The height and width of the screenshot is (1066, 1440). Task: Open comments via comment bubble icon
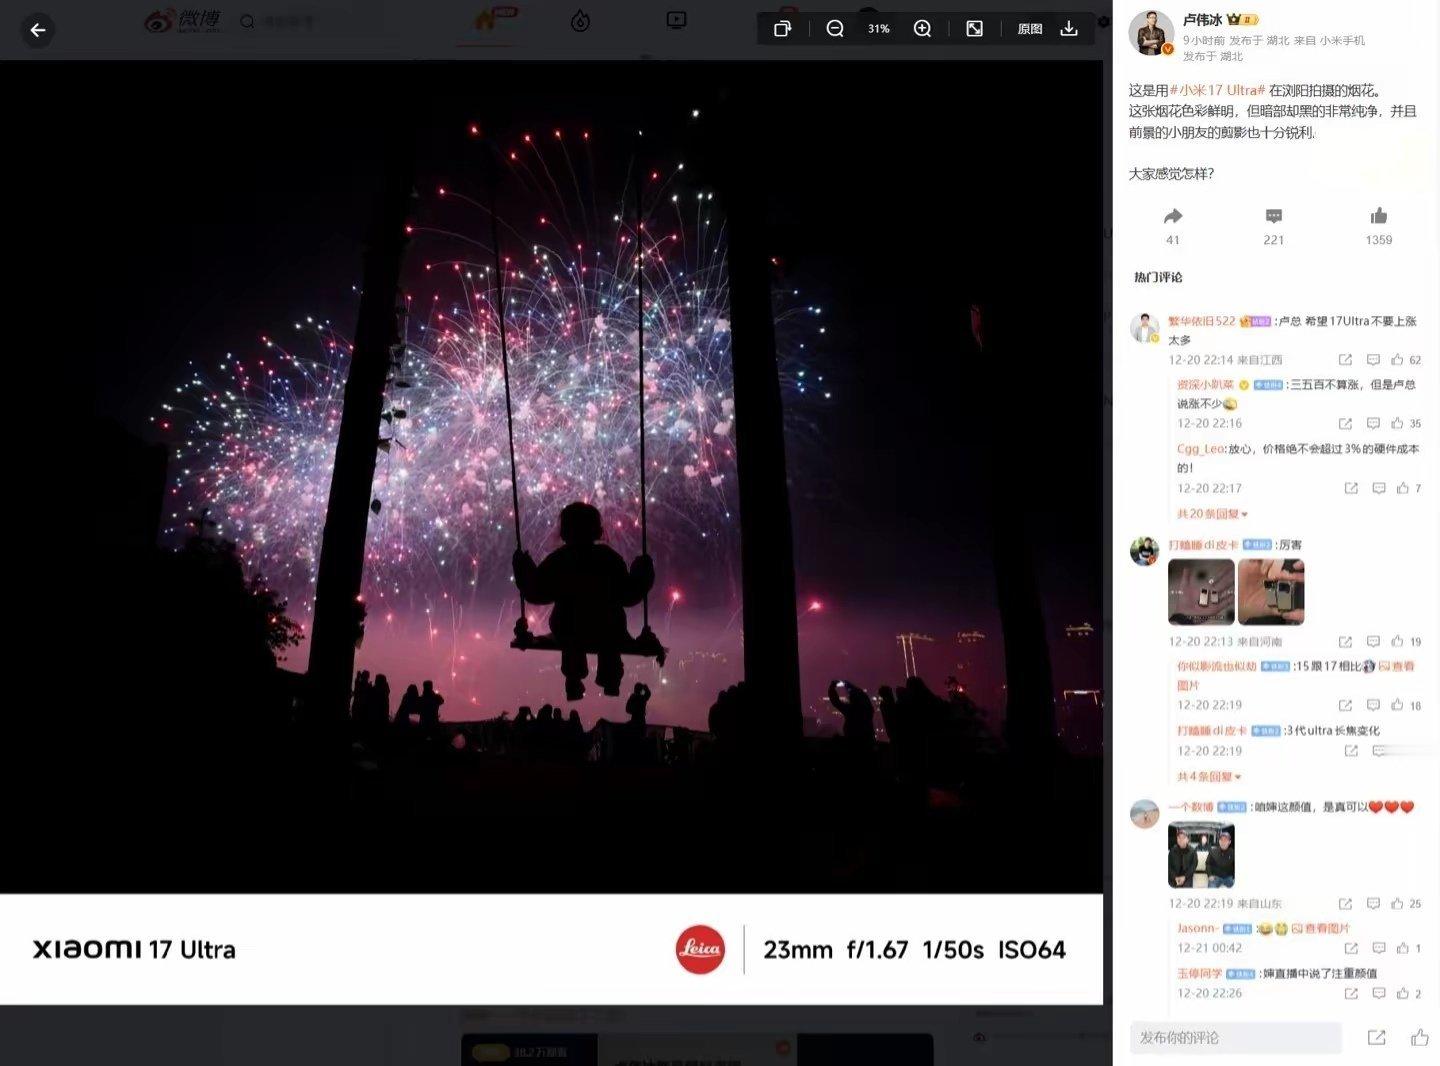click(1273, 216)
